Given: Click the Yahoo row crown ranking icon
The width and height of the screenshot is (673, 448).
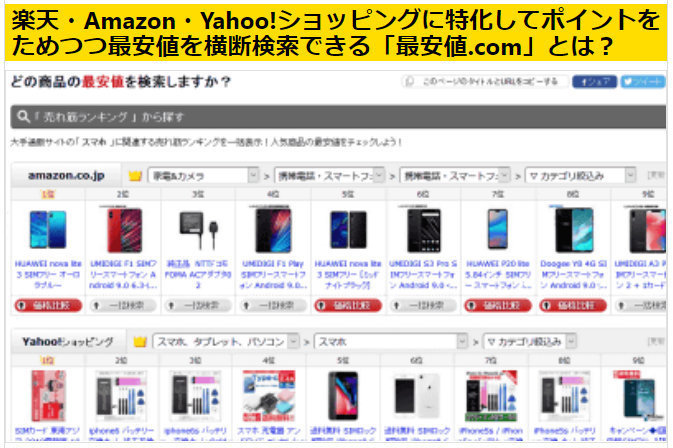Looking at the screenshot, I should click(140, 342).
